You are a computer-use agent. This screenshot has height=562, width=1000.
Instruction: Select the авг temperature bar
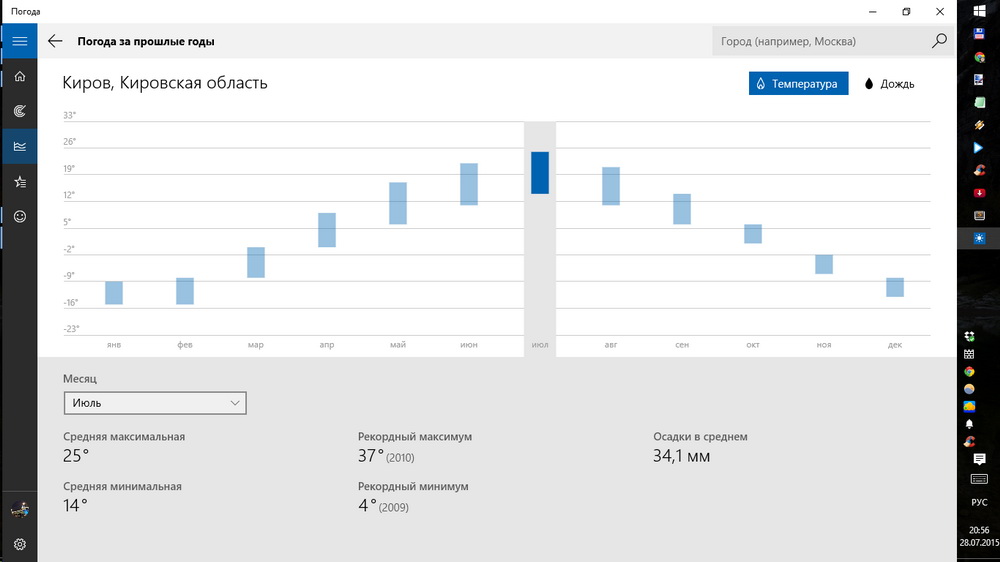(x=611, y=186)
